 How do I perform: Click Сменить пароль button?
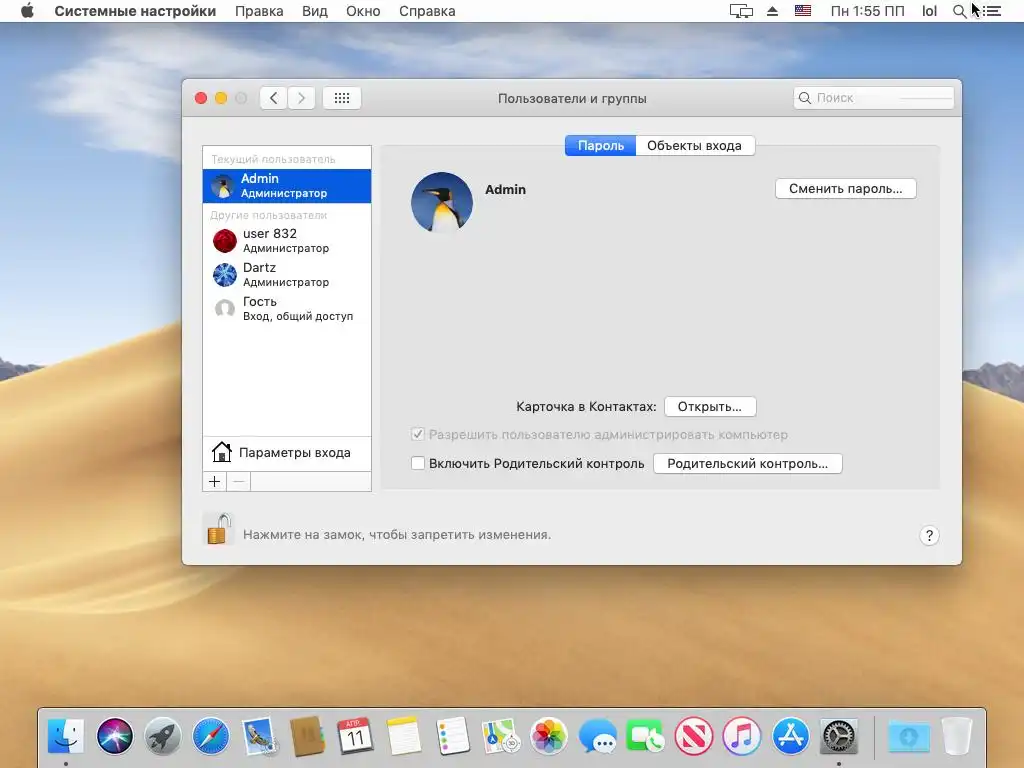[846, 189]
